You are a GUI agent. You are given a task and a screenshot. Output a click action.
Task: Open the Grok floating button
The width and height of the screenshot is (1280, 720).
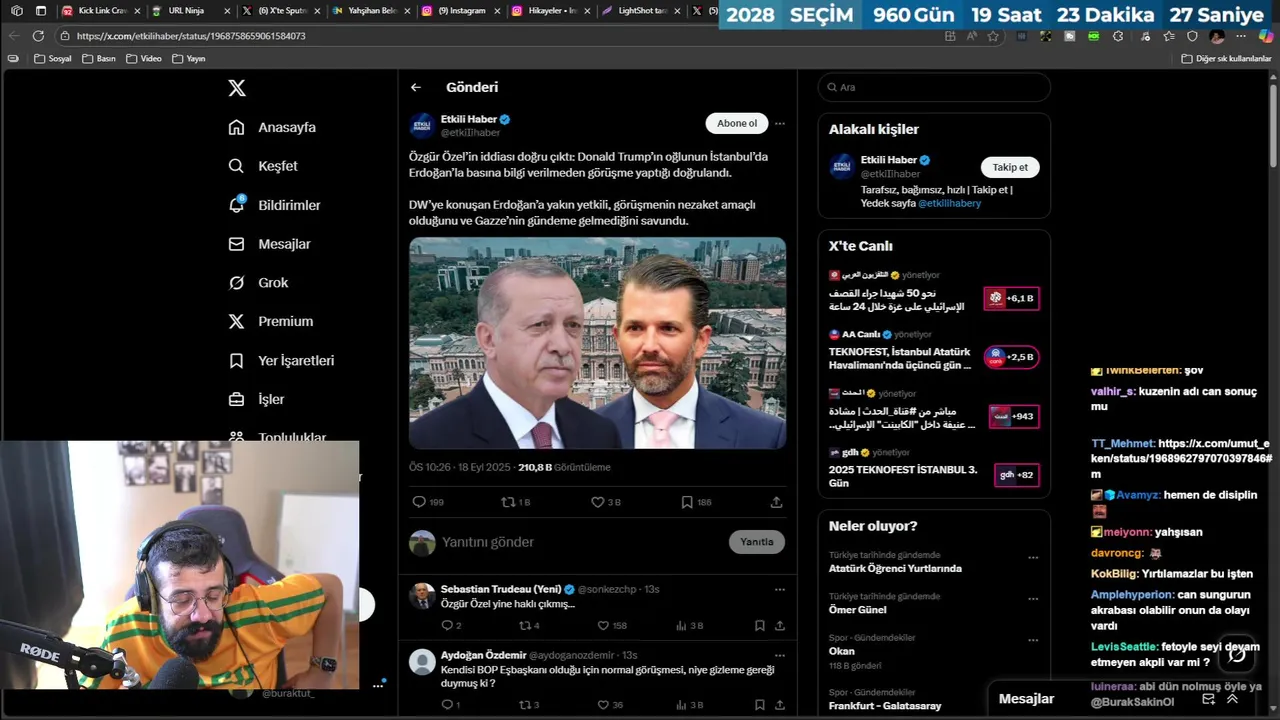pos(1237,654)
